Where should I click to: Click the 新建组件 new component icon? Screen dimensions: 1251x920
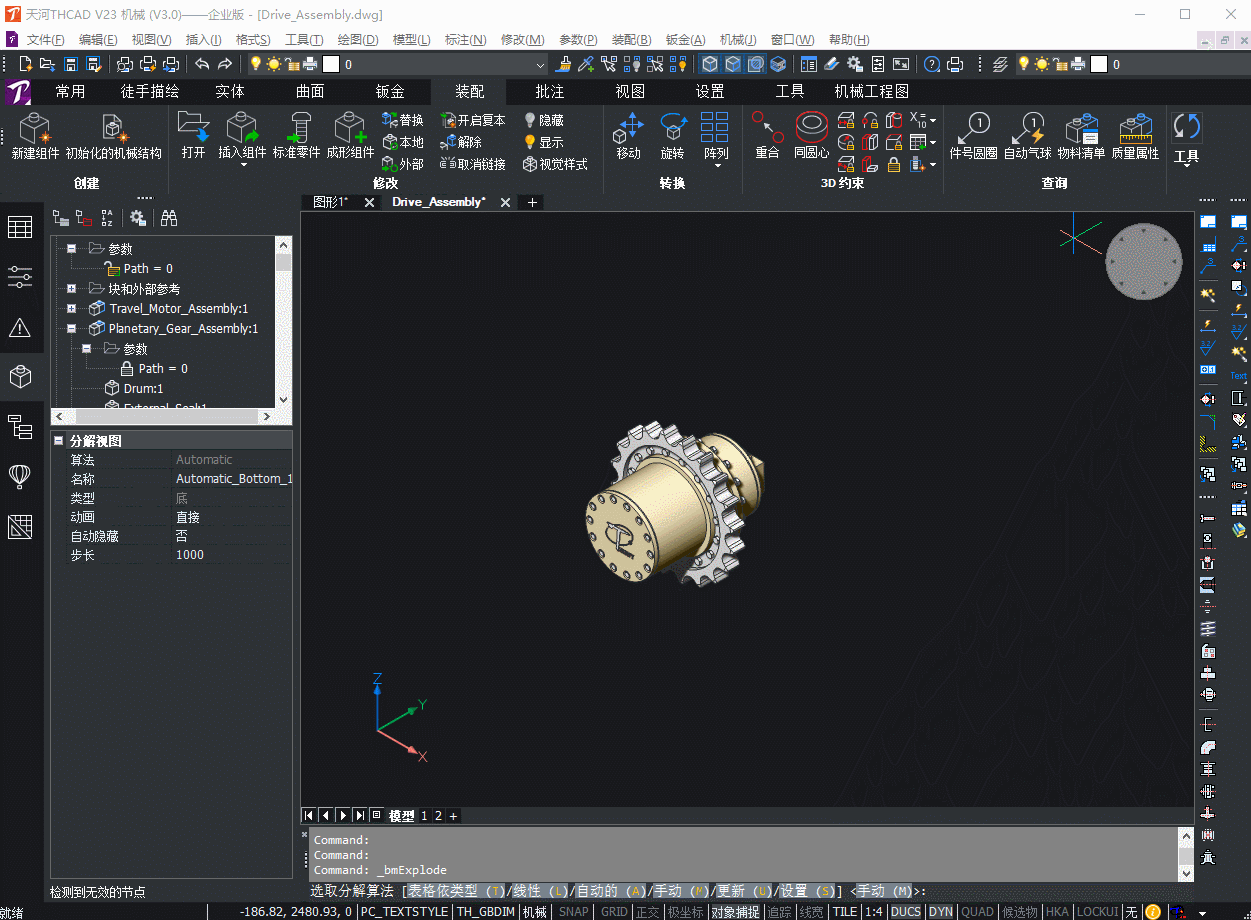click(x=35, y=136)
